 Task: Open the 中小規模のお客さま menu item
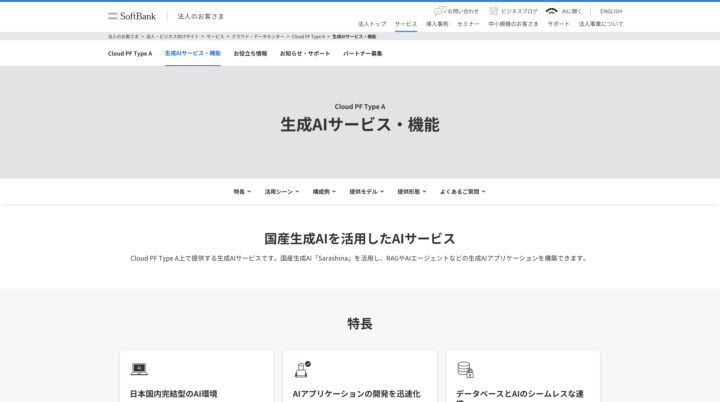513,24
